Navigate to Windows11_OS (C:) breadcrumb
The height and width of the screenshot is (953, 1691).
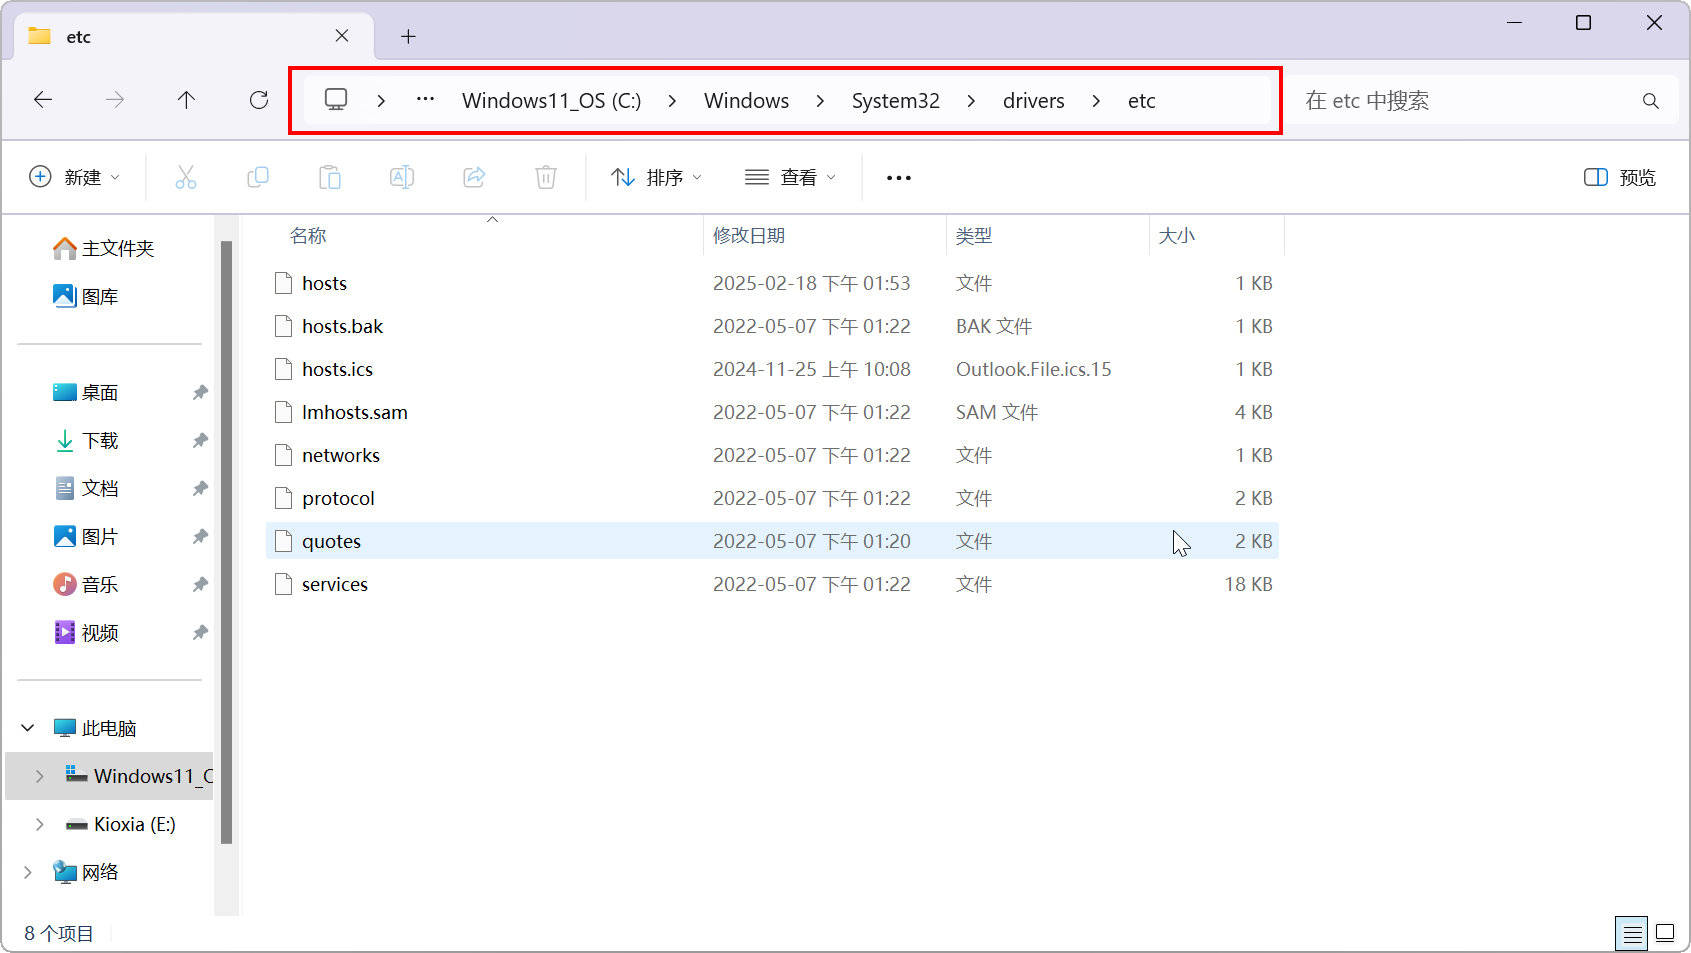(x=552, y=101)
